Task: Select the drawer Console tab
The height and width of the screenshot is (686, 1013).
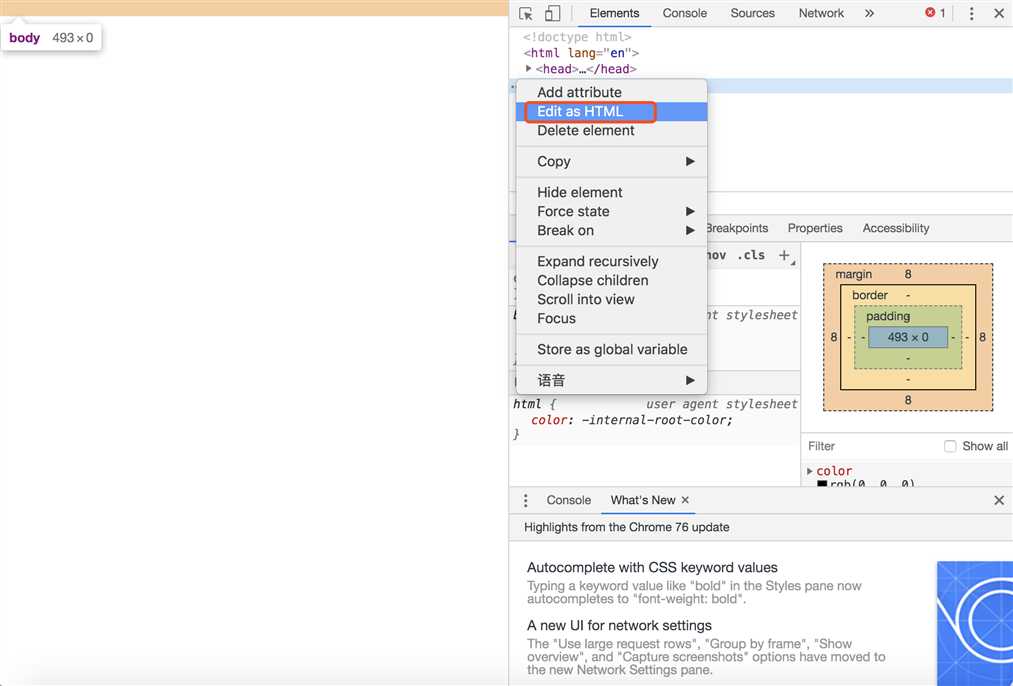Action: click(569, 500)
